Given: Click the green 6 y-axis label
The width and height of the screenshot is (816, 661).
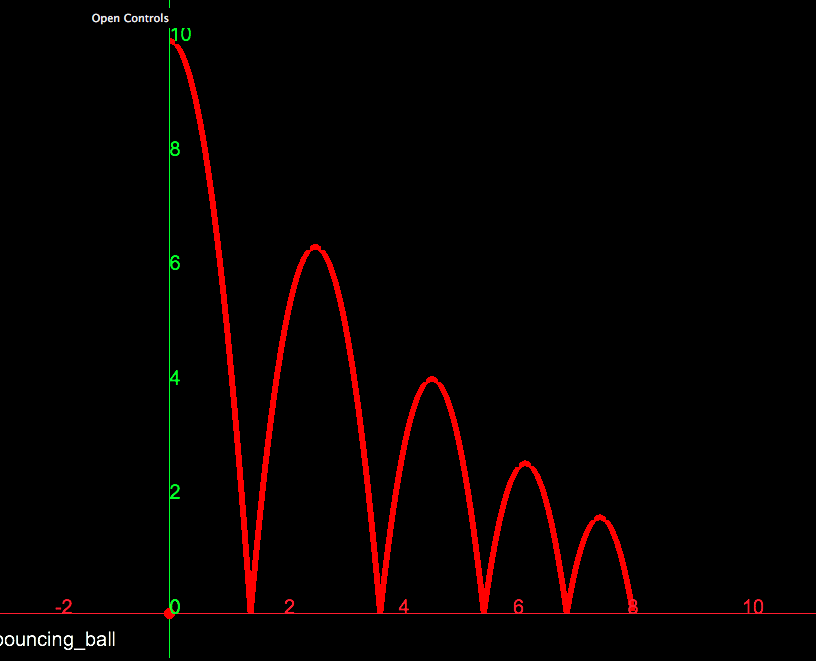Looking at the screenshot, I should (x=175, y=263).
